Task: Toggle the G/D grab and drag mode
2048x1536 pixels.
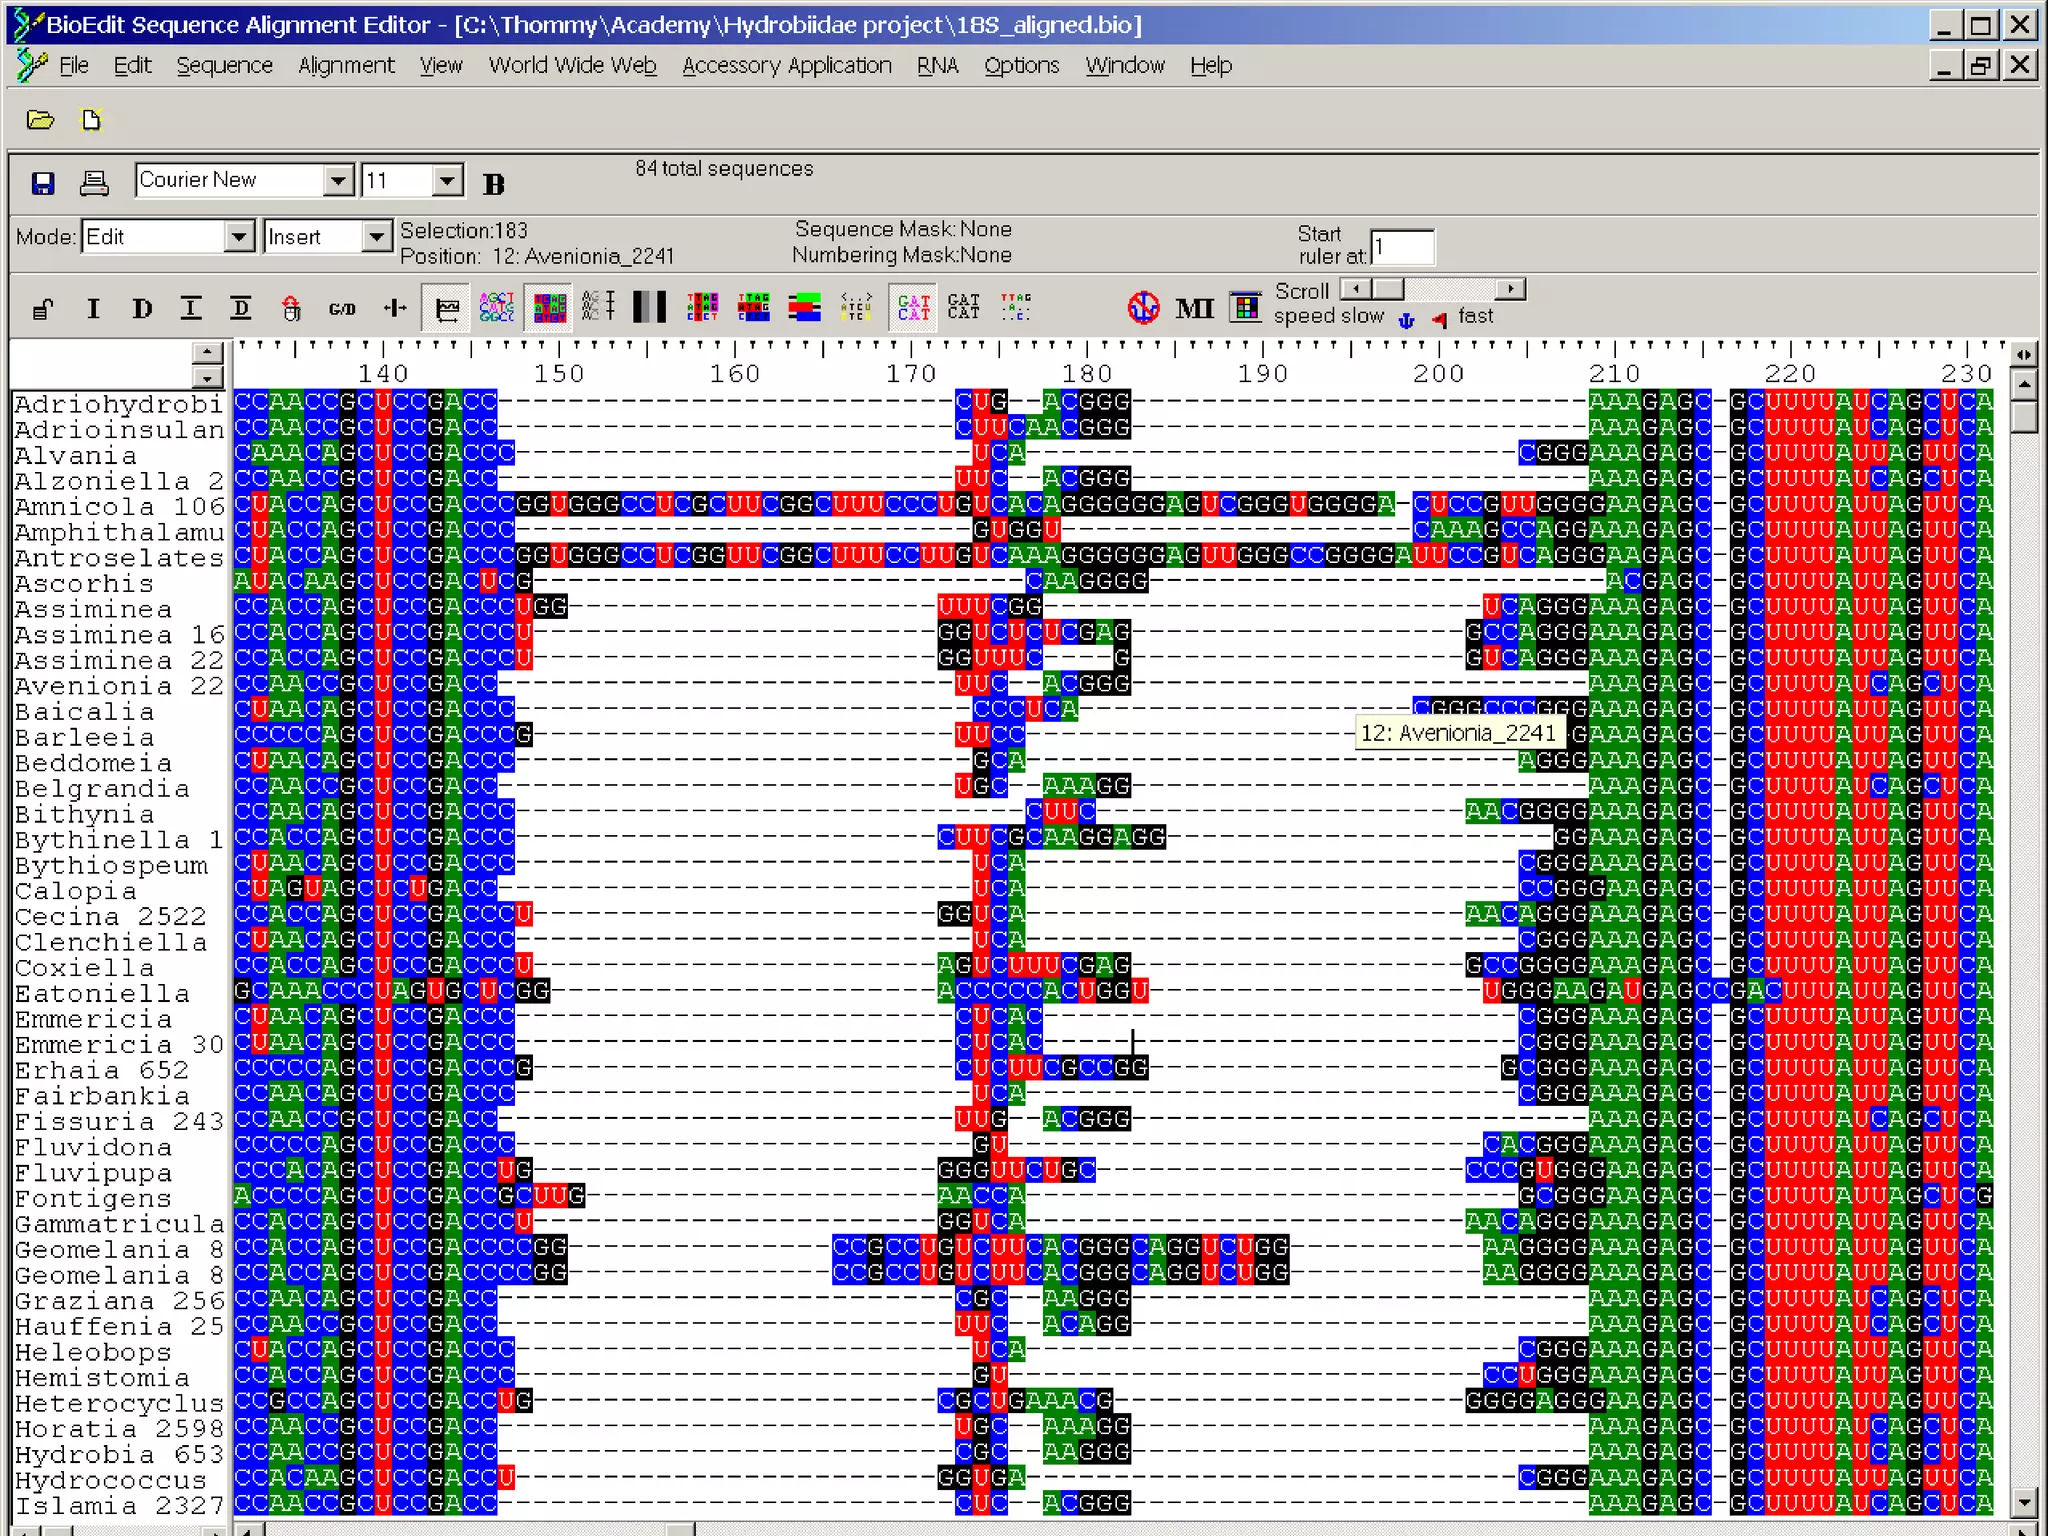Action: 342,309
